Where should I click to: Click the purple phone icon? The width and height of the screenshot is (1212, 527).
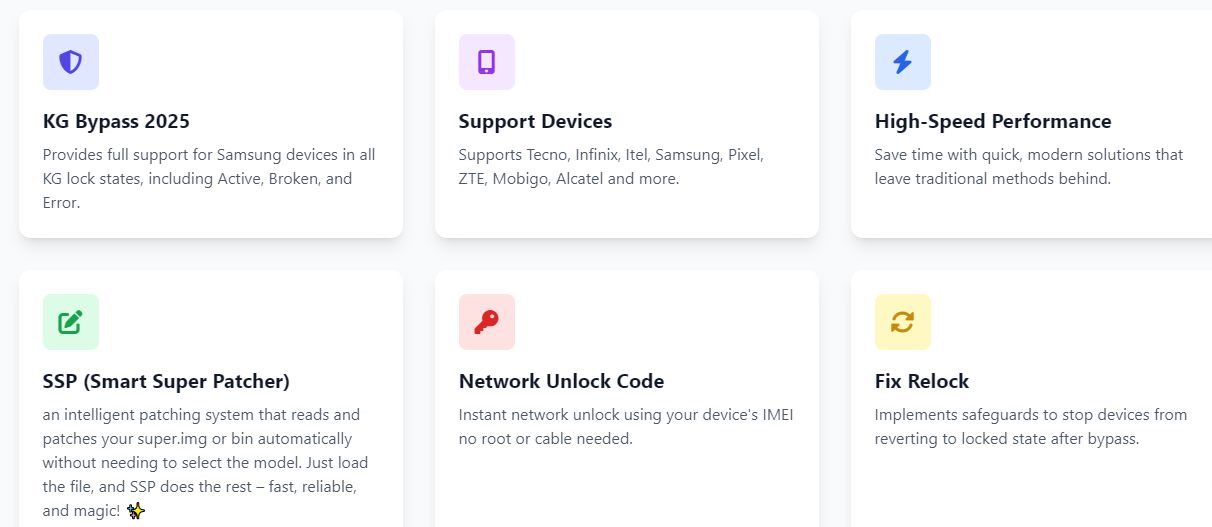pyautogui.click(x=487, y=62)
